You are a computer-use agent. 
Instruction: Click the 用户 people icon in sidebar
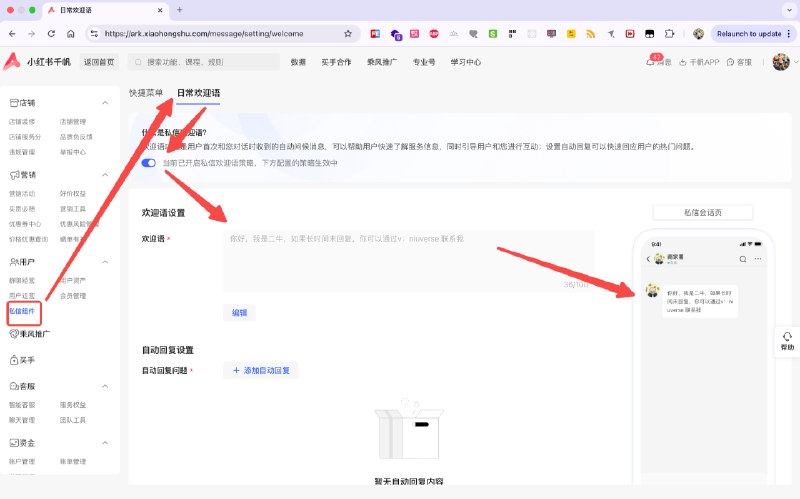tap(14, 262)
